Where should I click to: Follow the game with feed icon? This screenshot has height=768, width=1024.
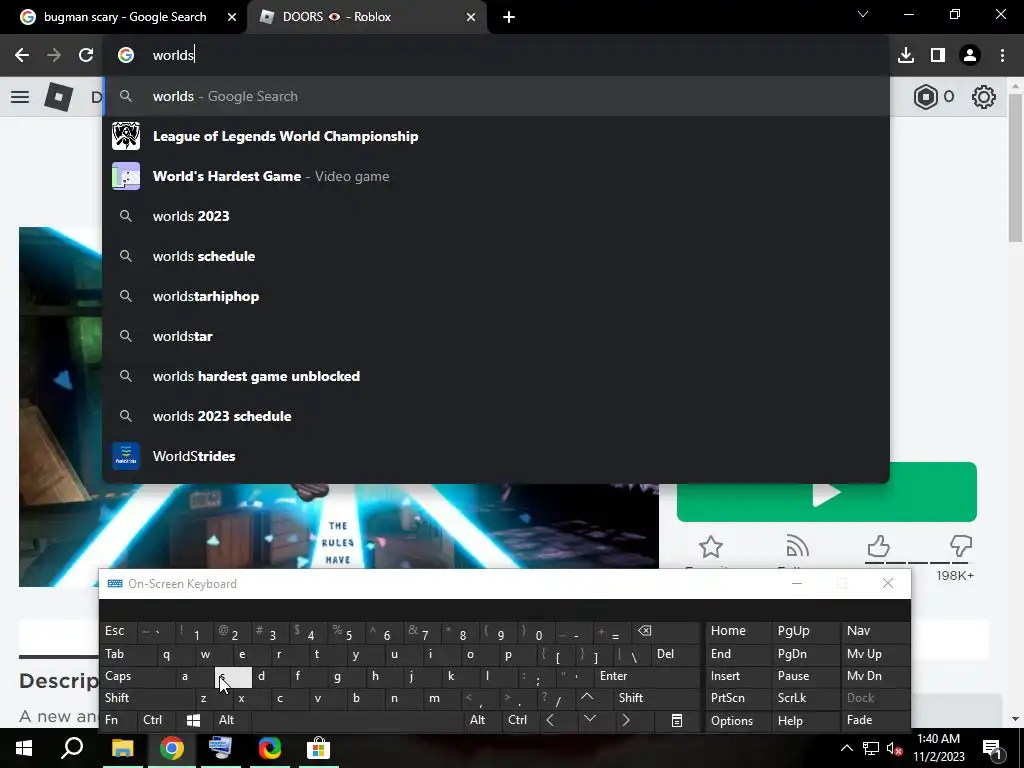[797, 546]
